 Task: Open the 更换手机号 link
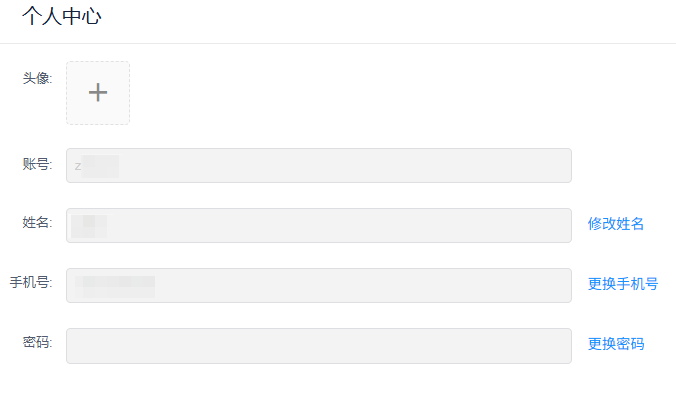(623, 284)
